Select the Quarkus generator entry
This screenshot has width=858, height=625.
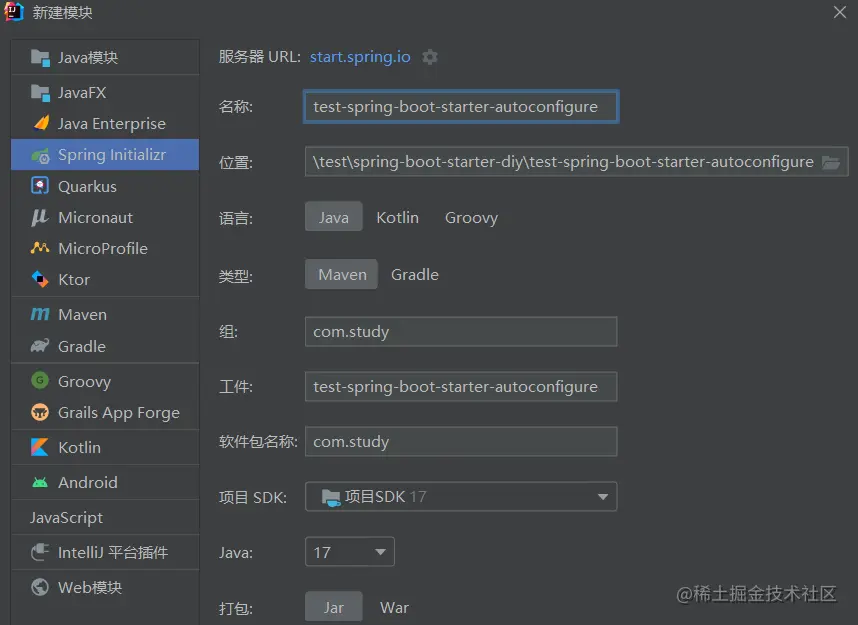105,186
